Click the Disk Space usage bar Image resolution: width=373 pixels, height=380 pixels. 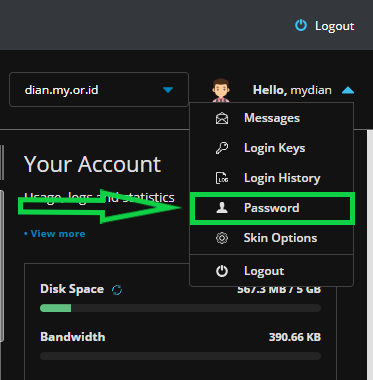180,308
